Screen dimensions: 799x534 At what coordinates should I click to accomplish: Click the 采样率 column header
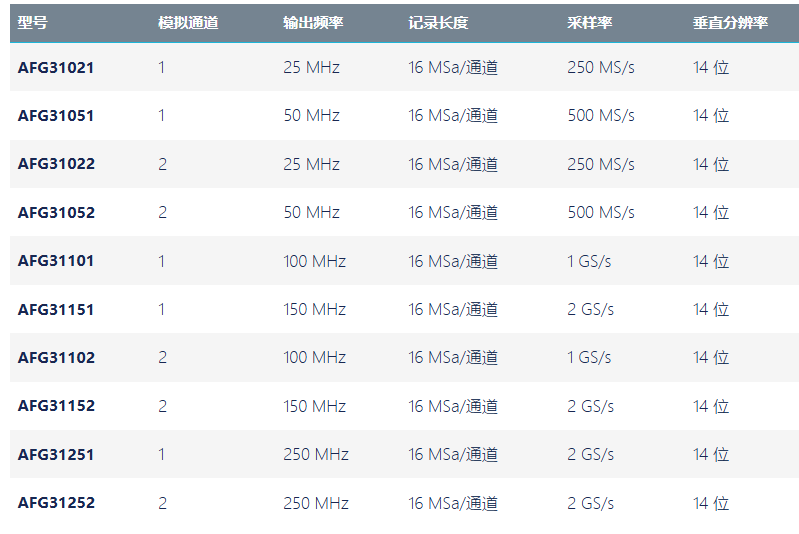click(x=589, y=23)
